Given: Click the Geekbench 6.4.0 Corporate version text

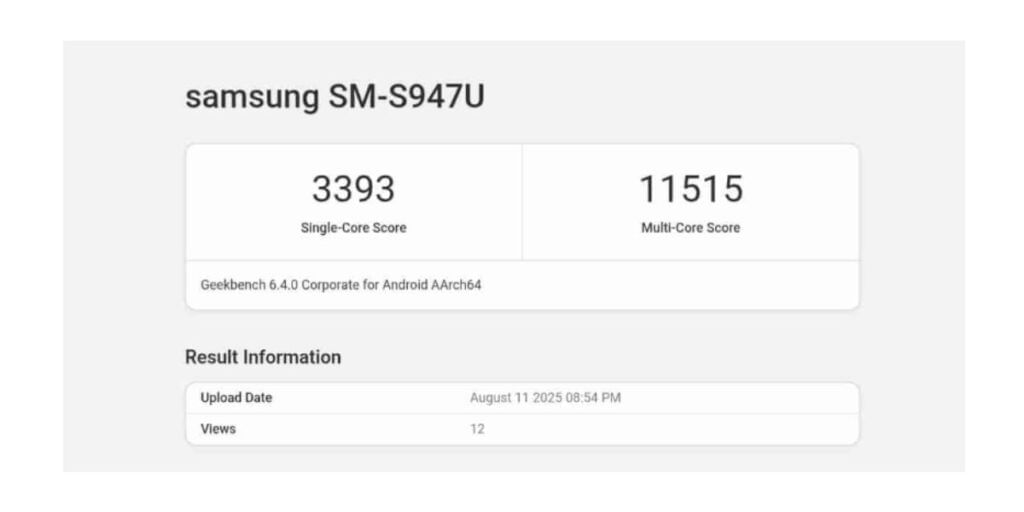Looking at the screenshot, I should (x=341, y=285).
